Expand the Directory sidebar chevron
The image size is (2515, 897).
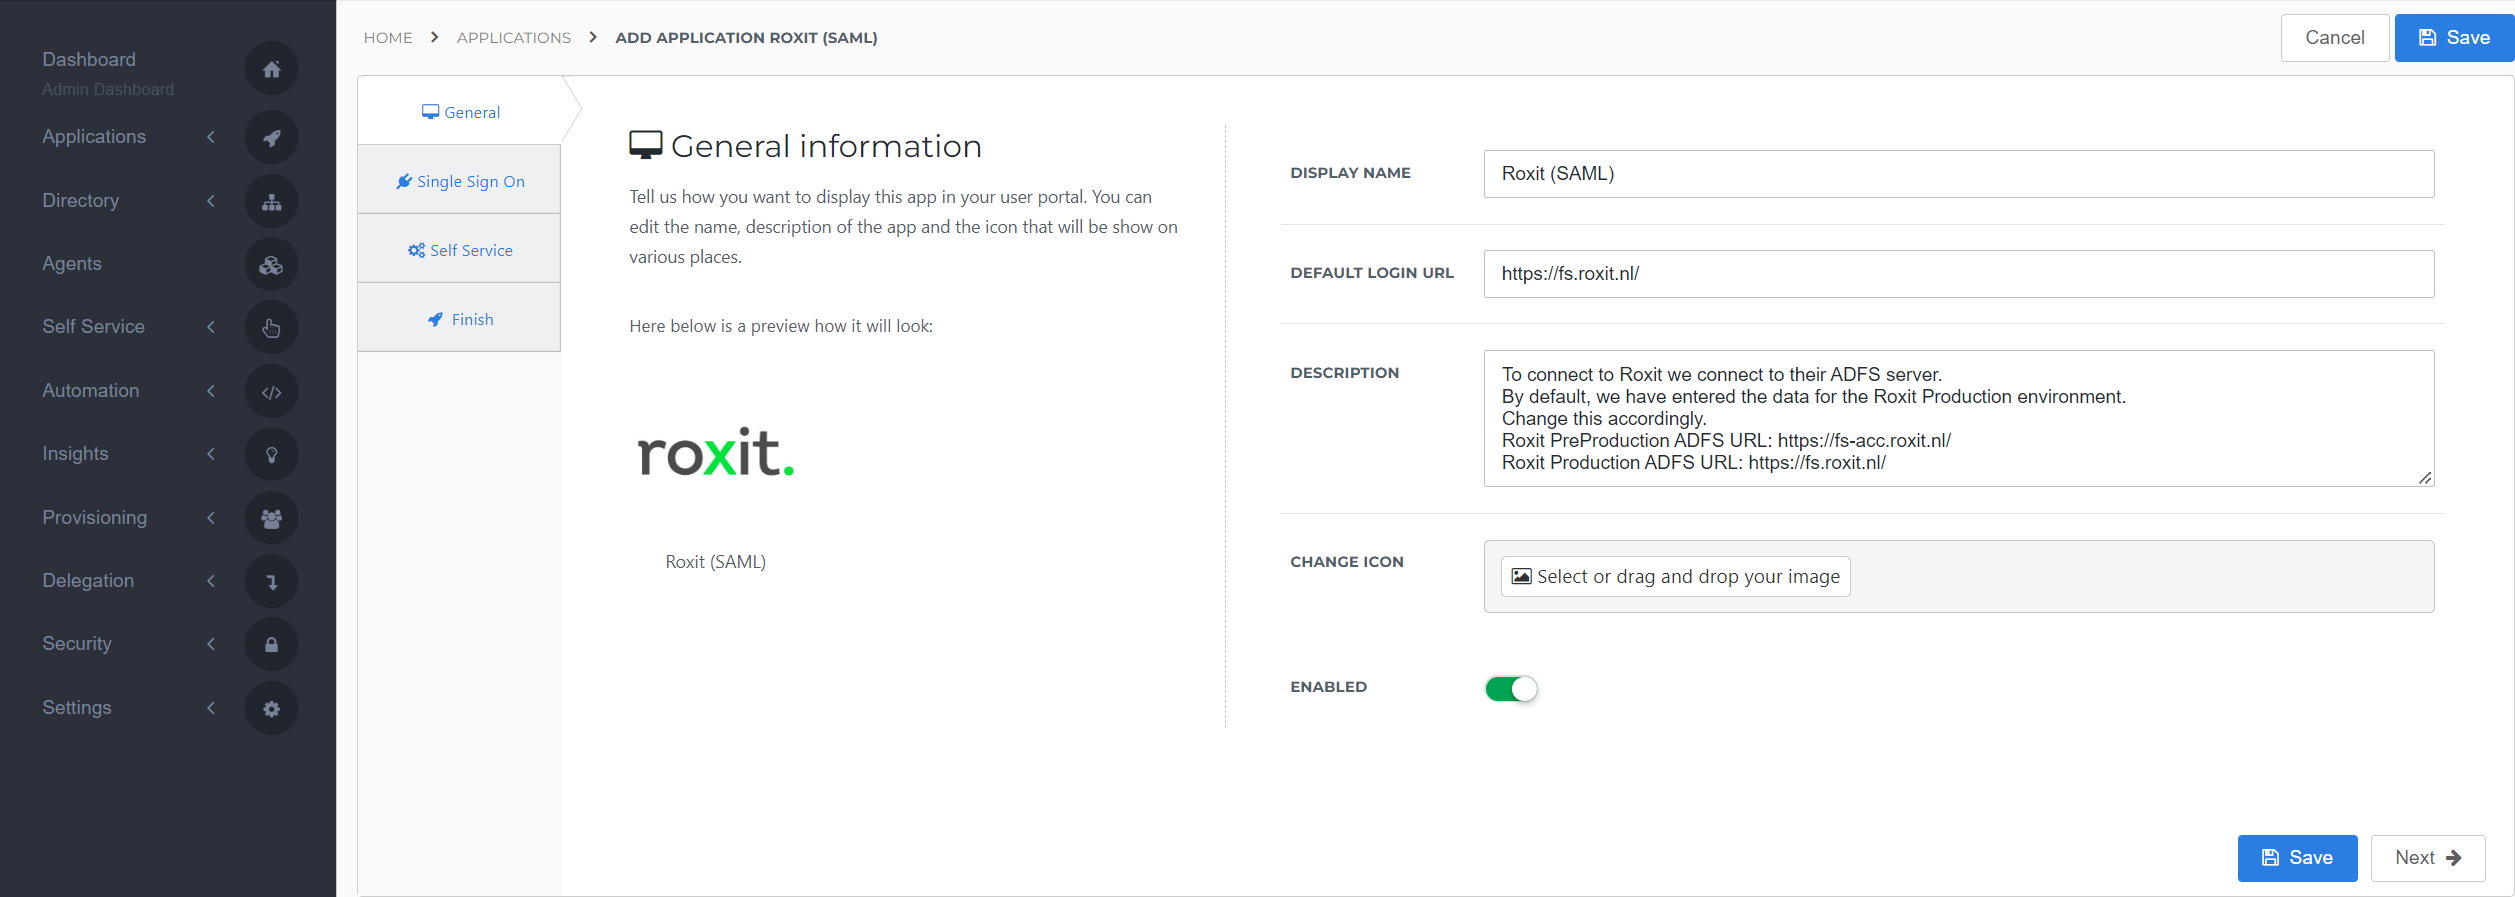pos(211,201)
